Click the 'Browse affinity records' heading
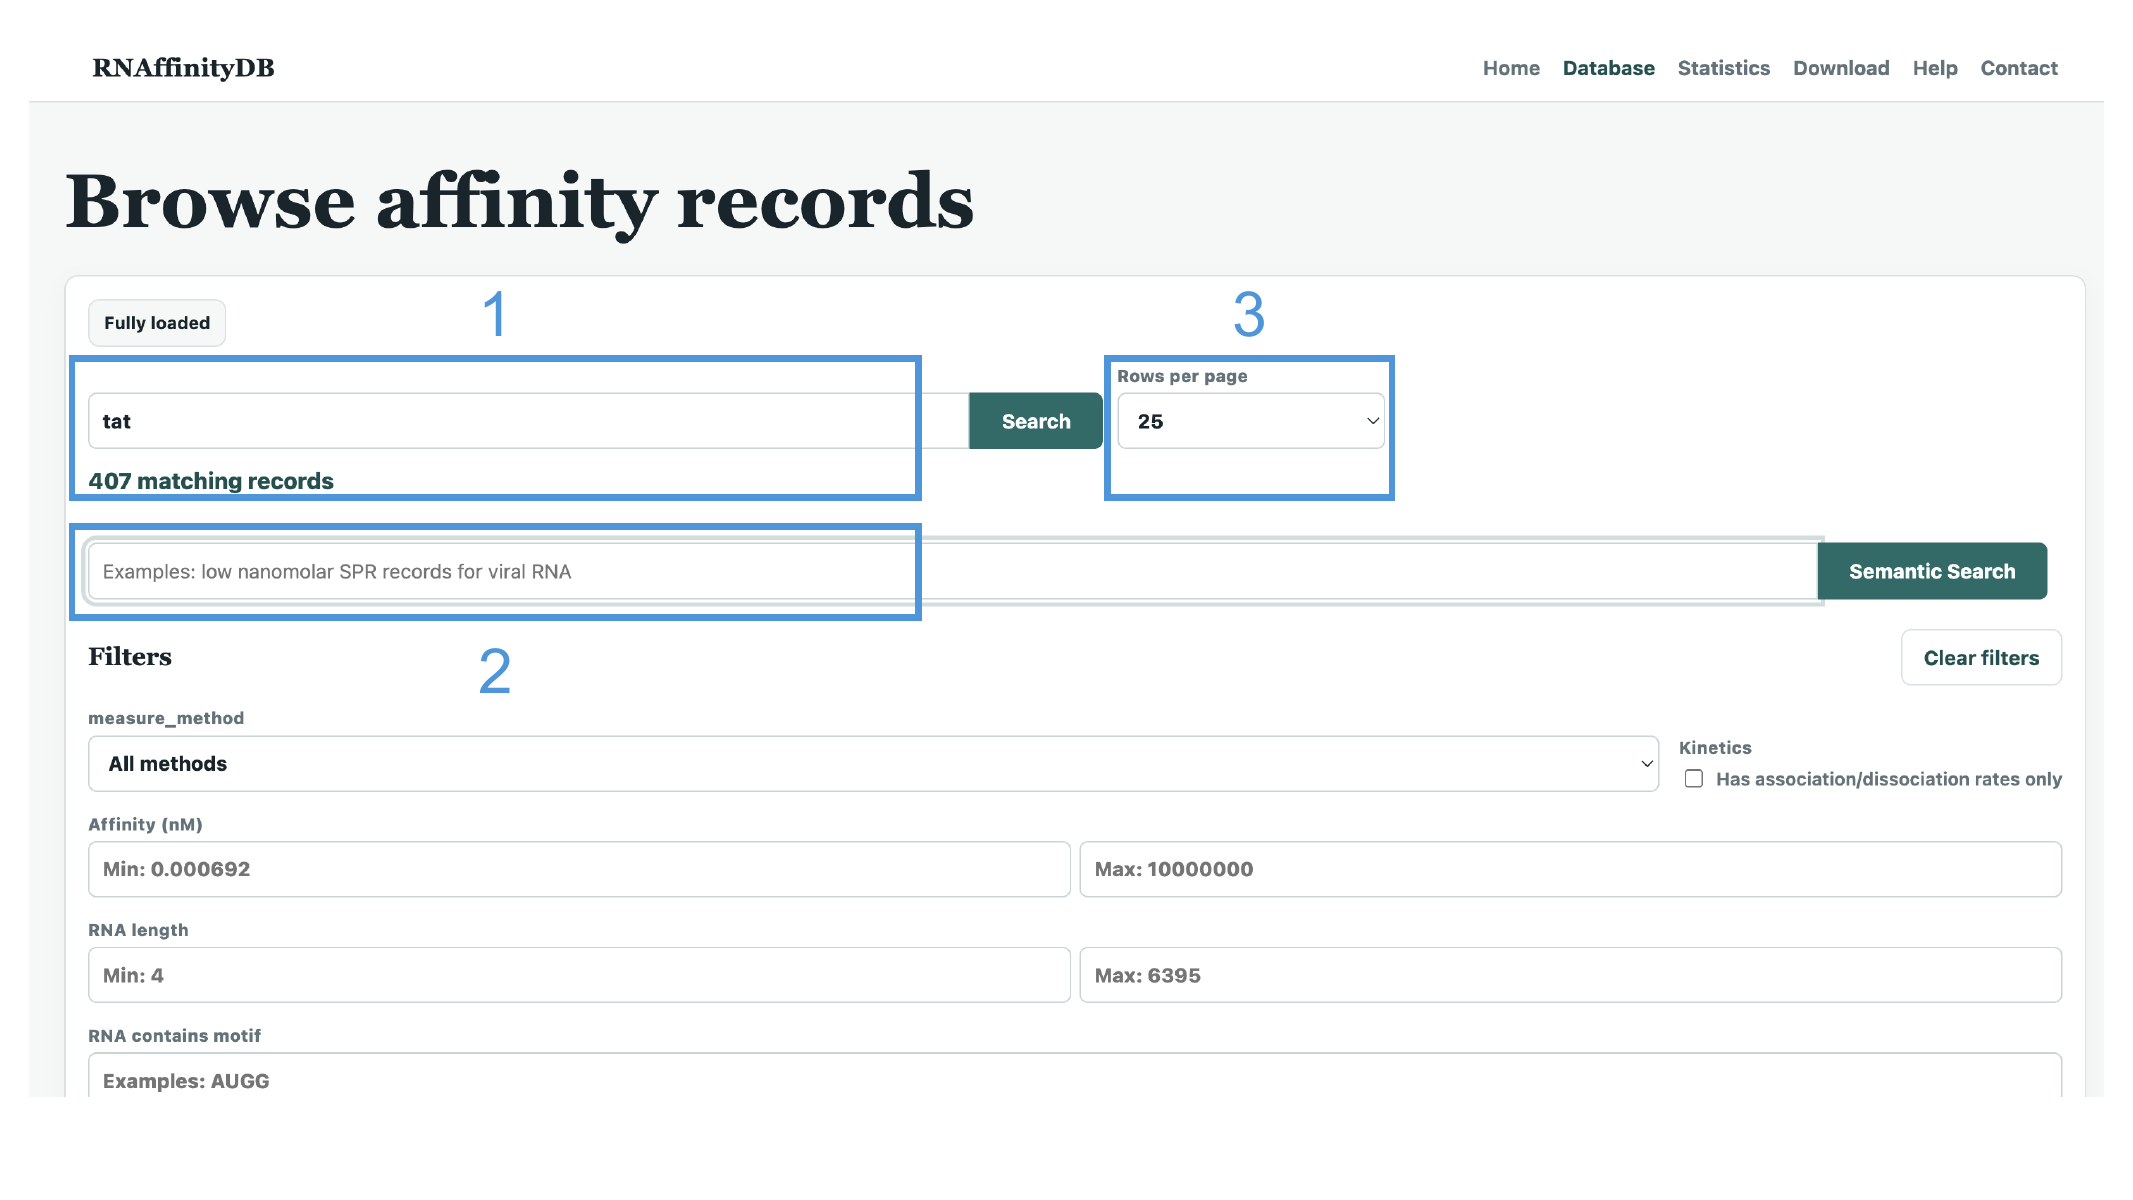 pos(519,203)
